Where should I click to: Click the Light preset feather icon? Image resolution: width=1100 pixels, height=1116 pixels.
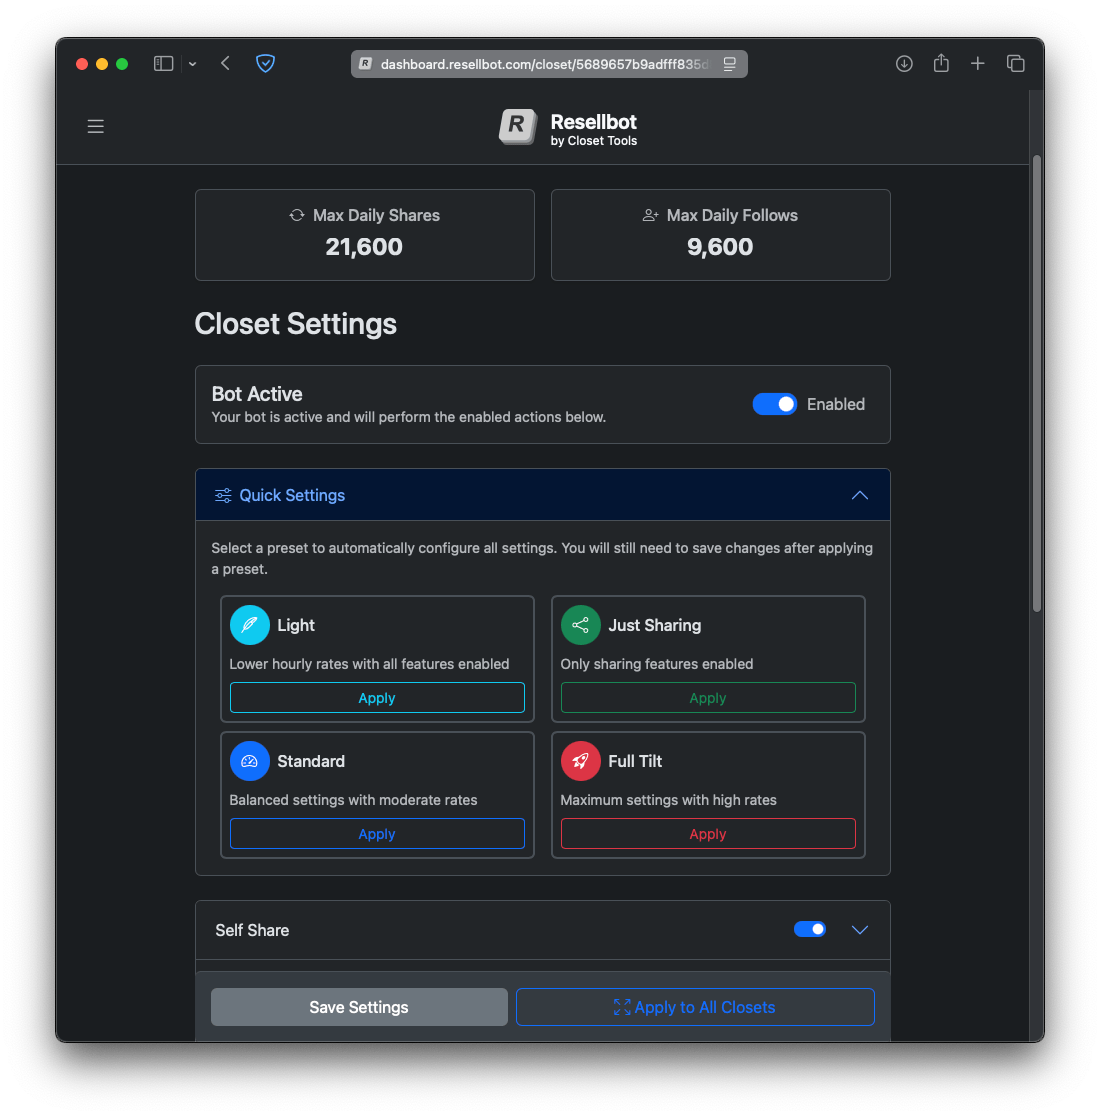tap(249, 625)
